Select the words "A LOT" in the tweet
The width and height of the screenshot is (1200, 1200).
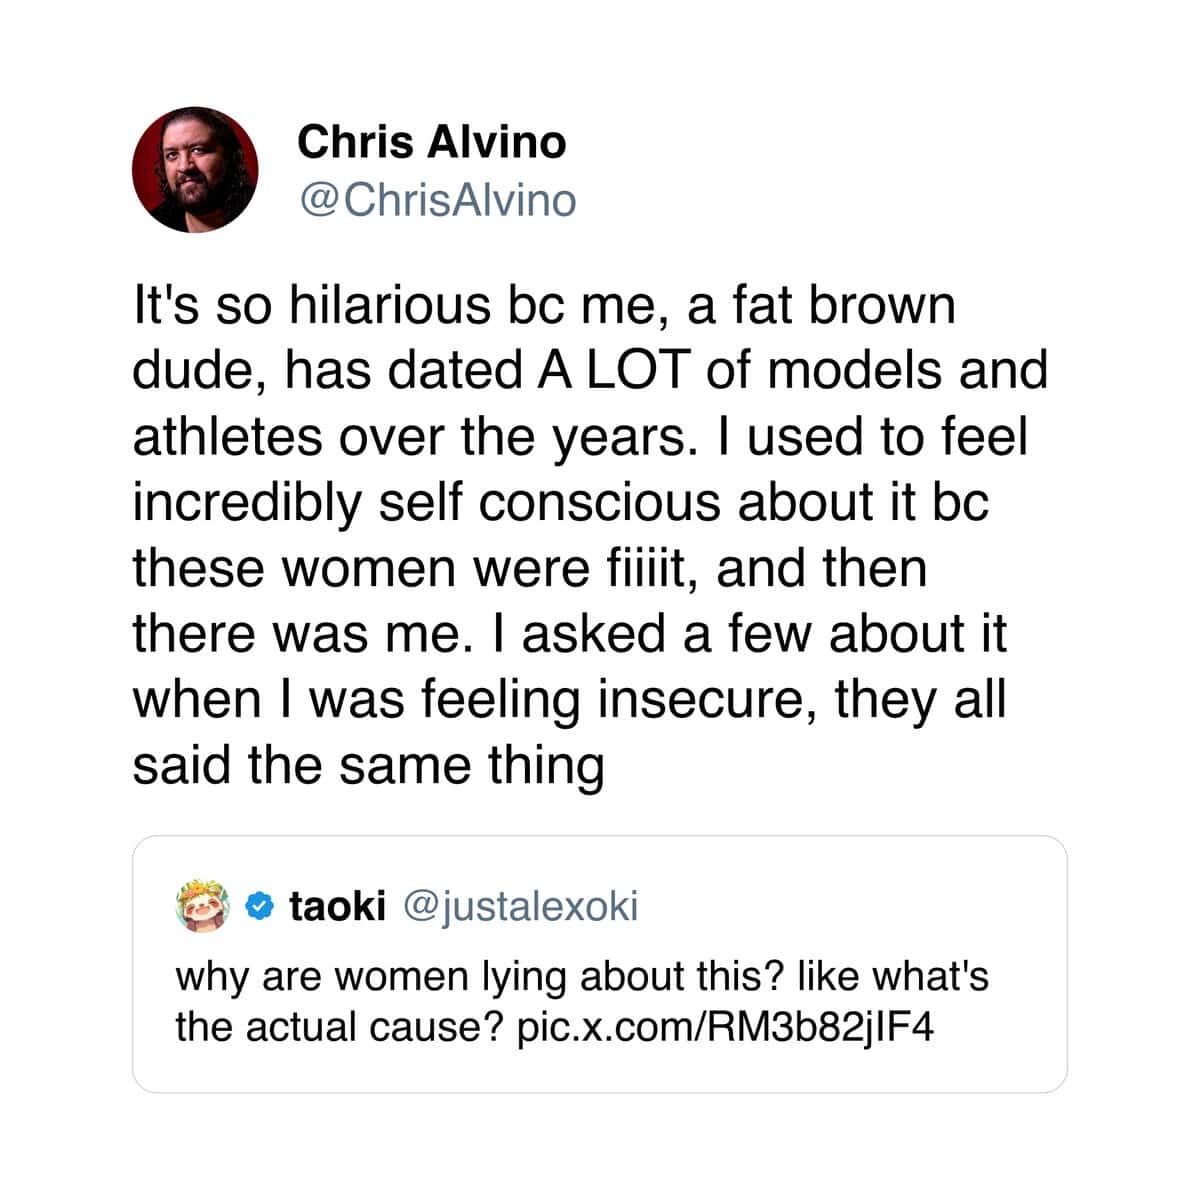coord(614,370)
